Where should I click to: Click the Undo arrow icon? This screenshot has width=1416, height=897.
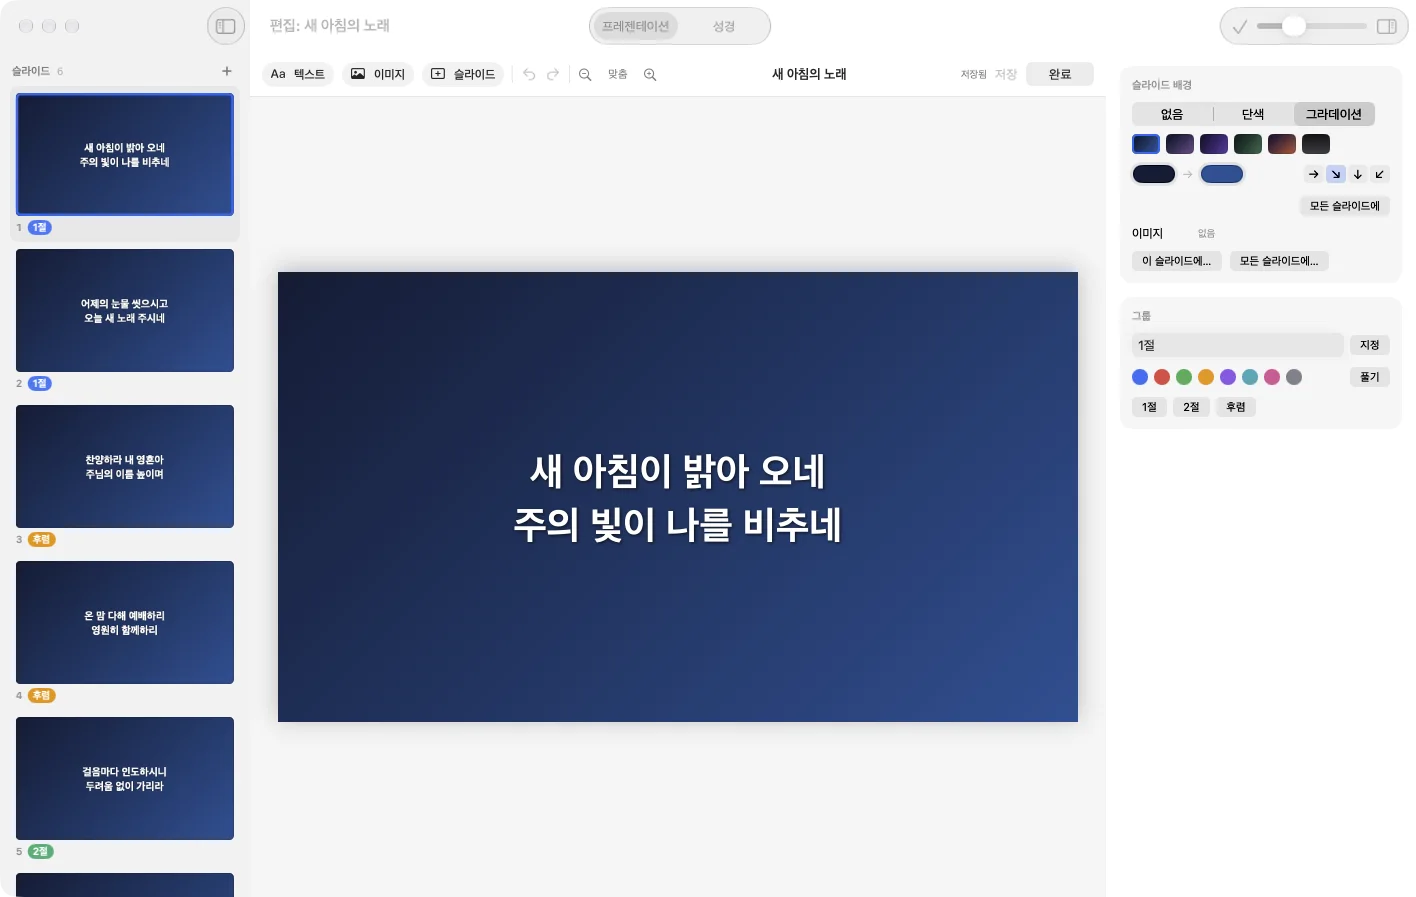[x=529, y=75]
